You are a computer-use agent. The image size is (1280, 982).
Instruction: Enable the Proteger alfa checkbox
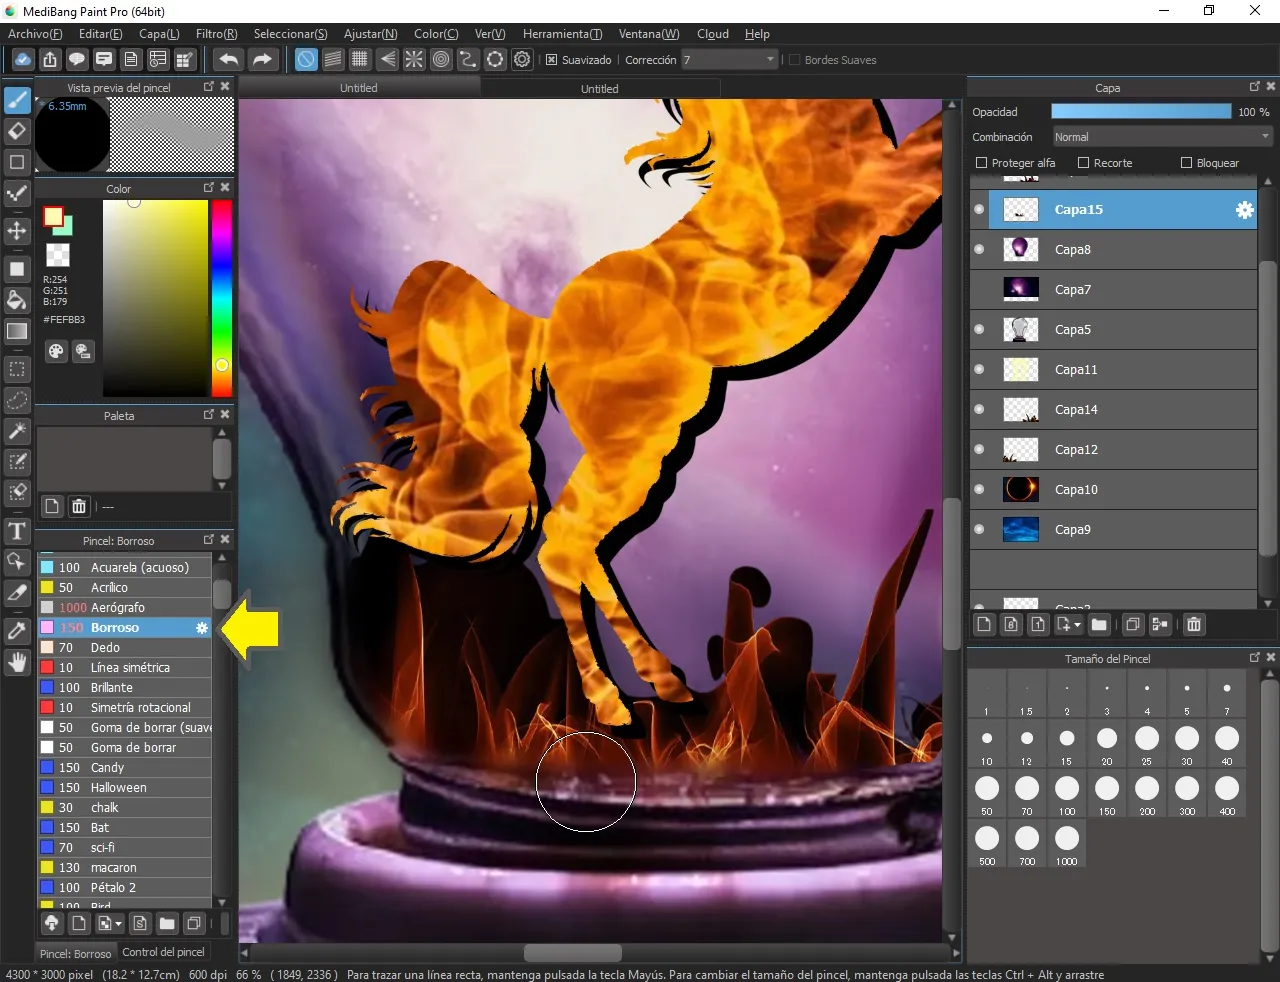[x=981, y=163]
